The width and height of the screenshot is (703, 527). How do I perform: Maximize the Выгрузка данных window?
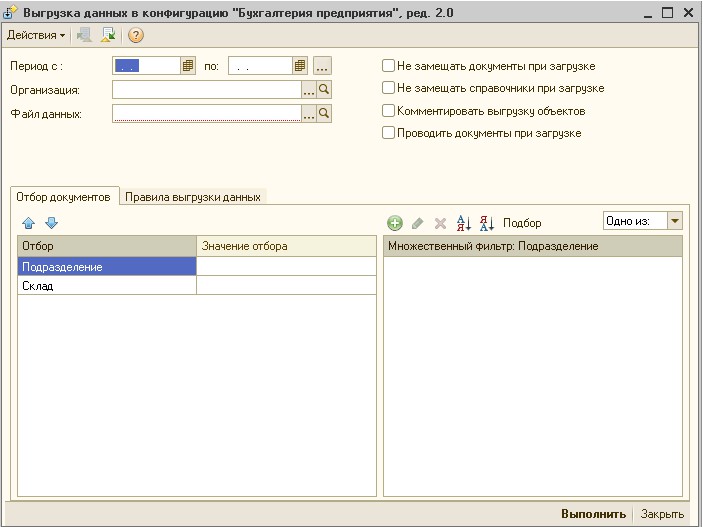pyautogui.click(x=668, y=13)
